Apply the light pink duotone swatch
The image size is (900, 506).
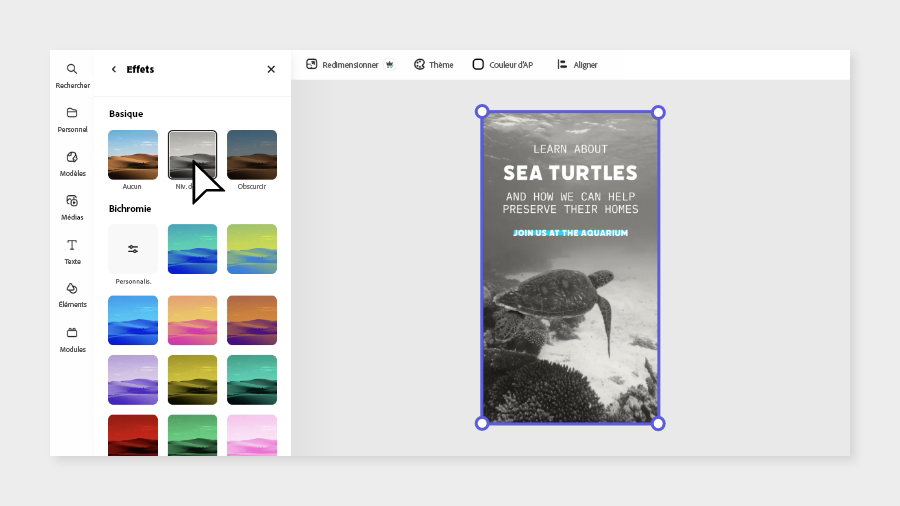(x=252, y=435)
